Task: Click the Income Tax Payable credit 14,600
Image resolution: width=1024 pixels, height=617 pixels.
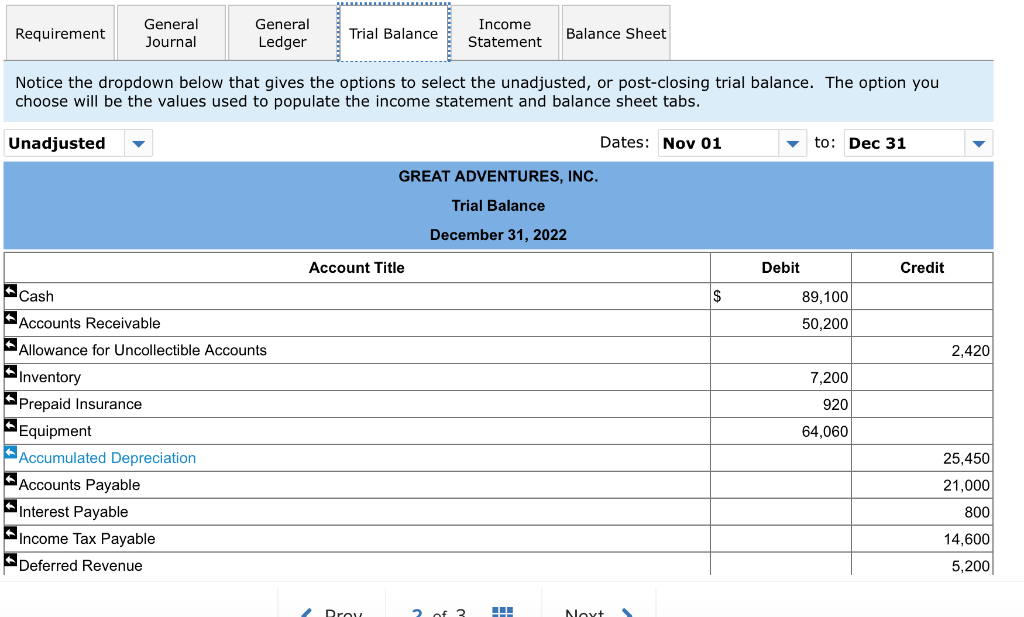Action: (x=967, y=539)
